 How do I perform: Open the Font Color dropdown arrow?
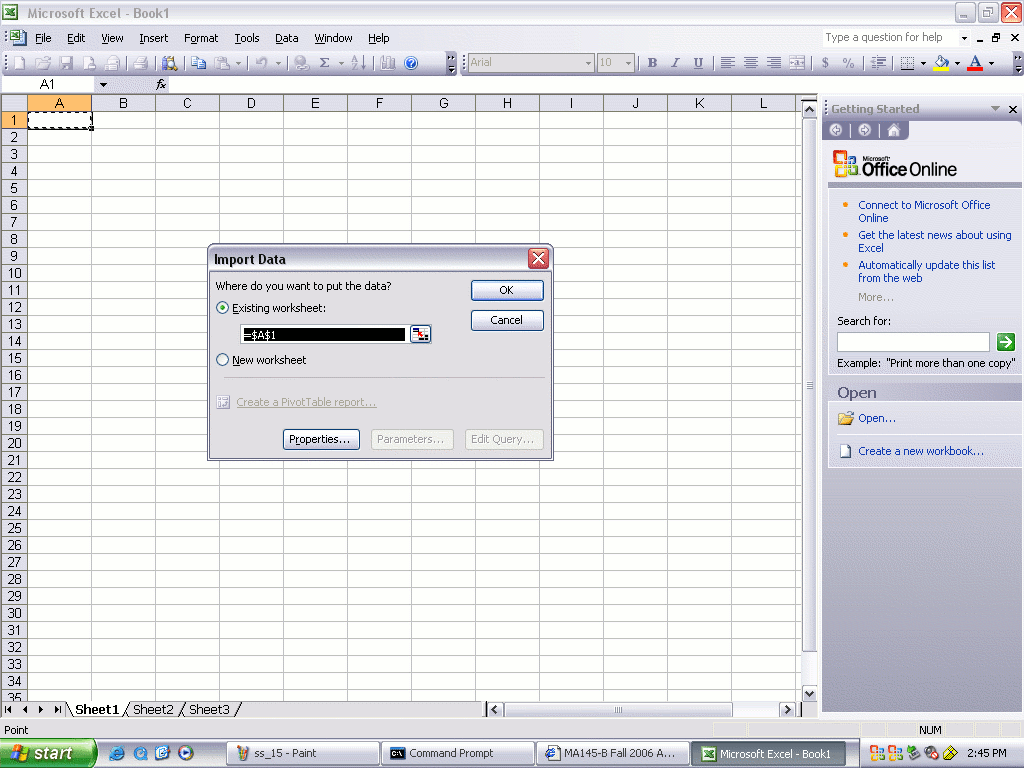(991, 63)
